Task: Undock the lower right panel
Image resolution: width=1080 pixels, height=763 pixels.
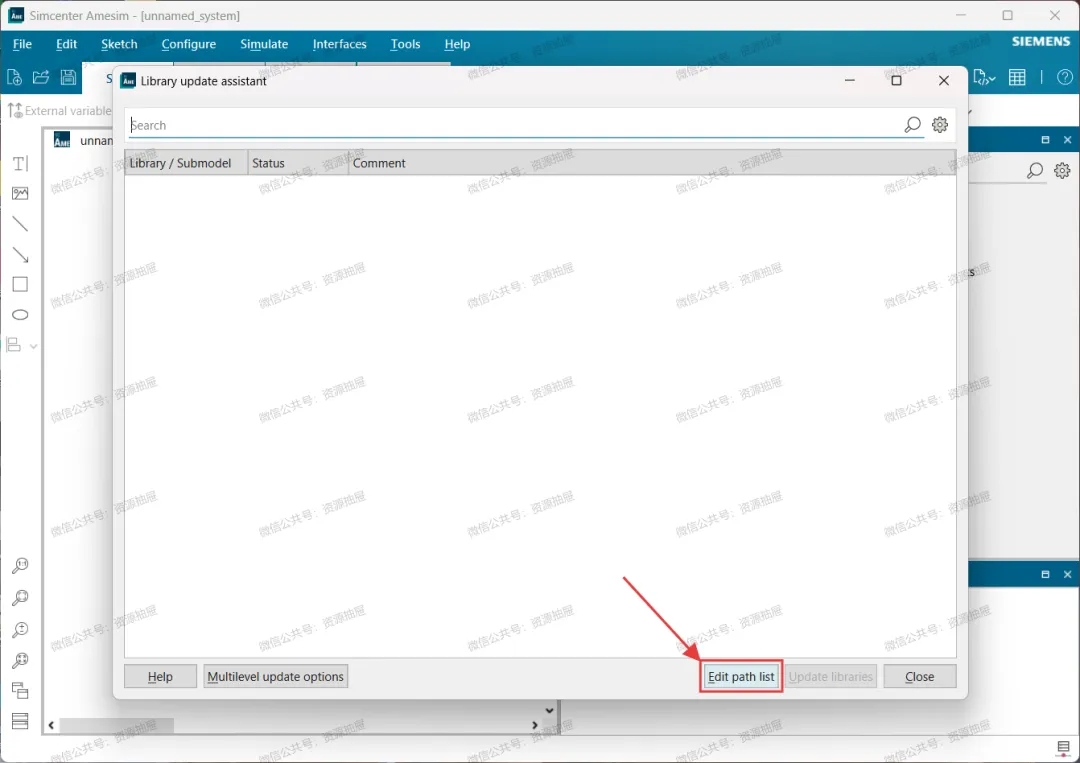Action: (x=1046, y=574)
